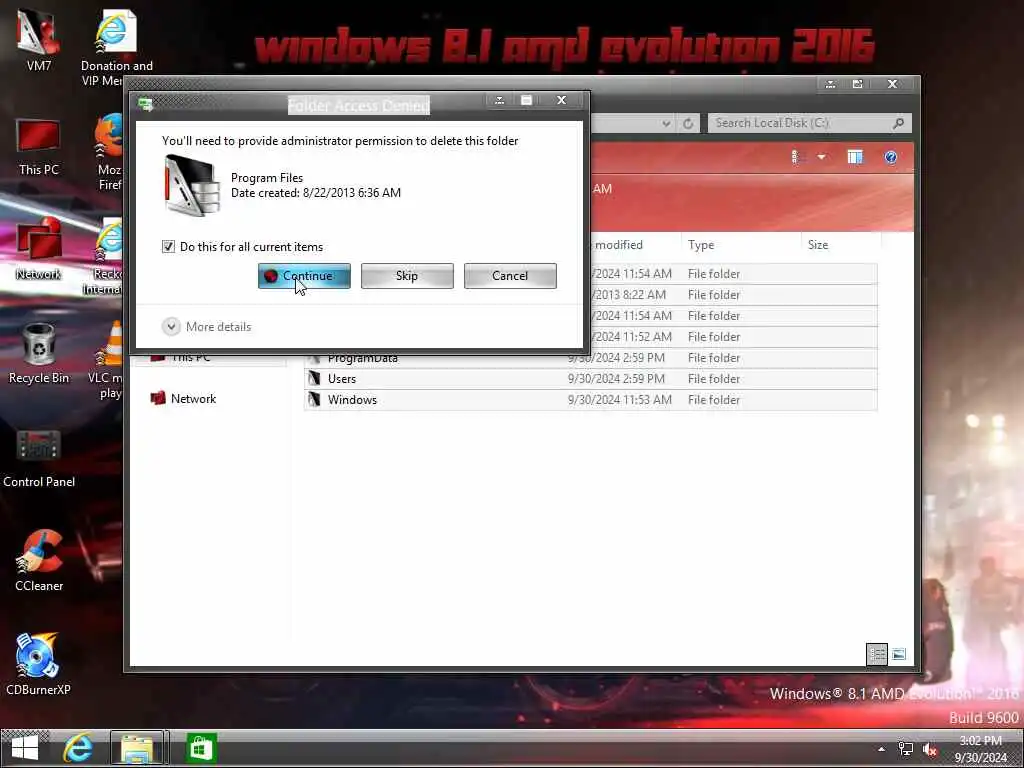Image resolution: width=1024 pixels, height=768 pixels.
Task: Change view via the views icon
Action: pyautogui.click(x=796, y=157)
